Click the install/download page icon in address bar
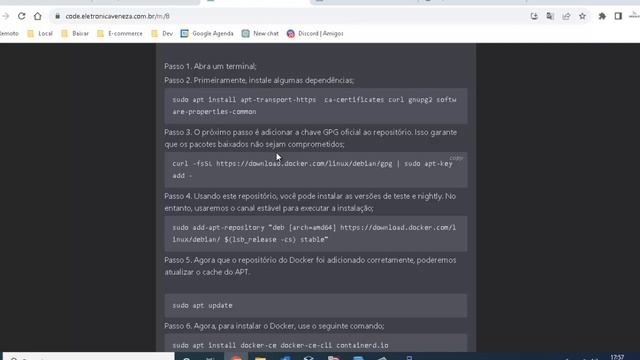 [534, 16]
